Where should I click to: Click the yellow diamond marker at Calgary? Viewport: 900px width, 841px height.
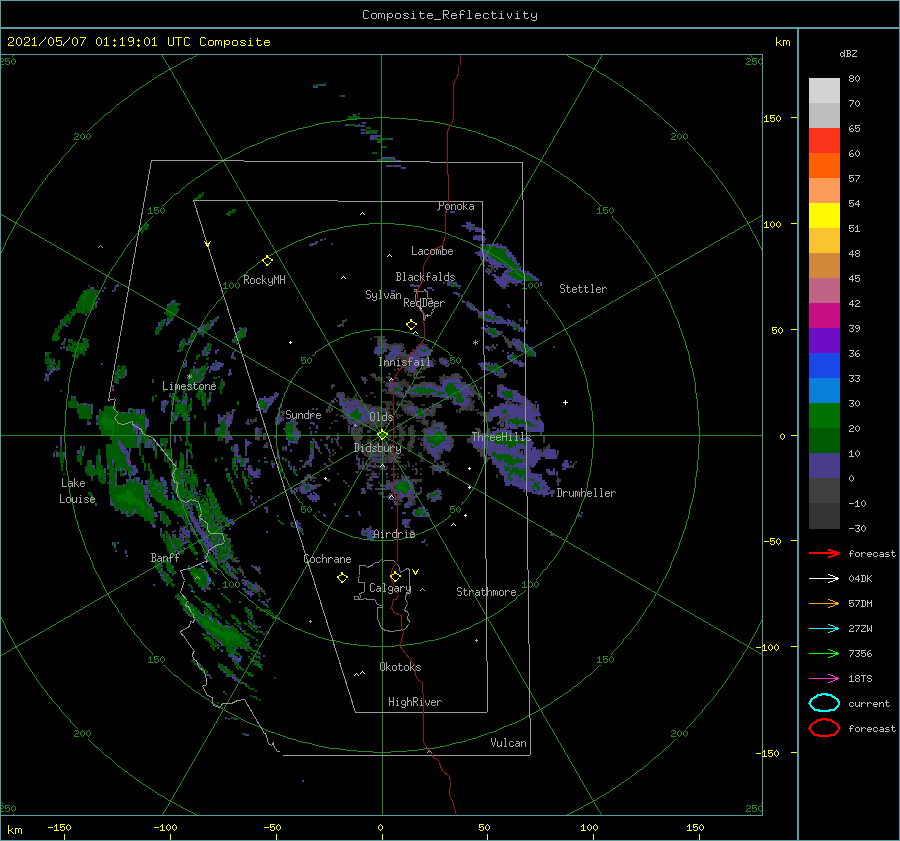click(x=395, y=576)
